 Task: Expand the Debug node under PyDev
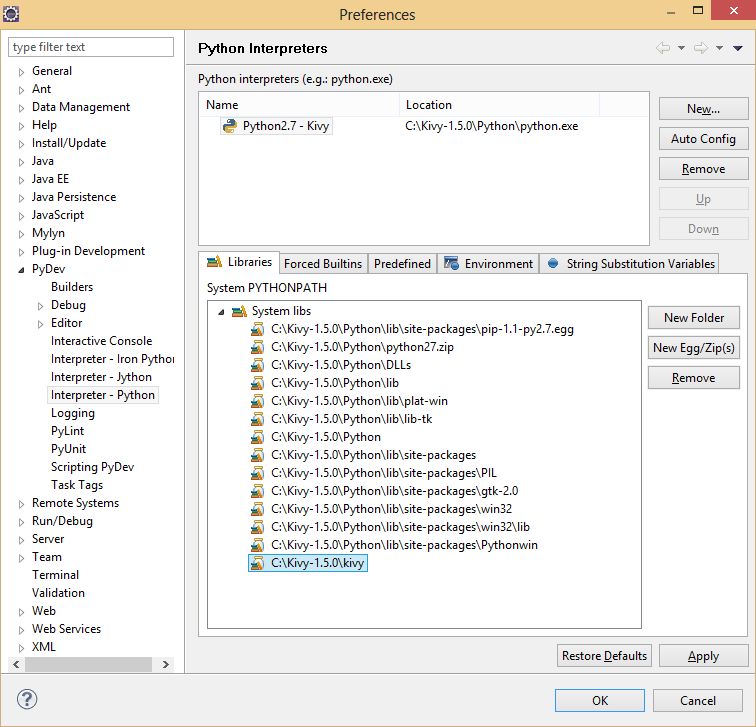click(40, 306)
